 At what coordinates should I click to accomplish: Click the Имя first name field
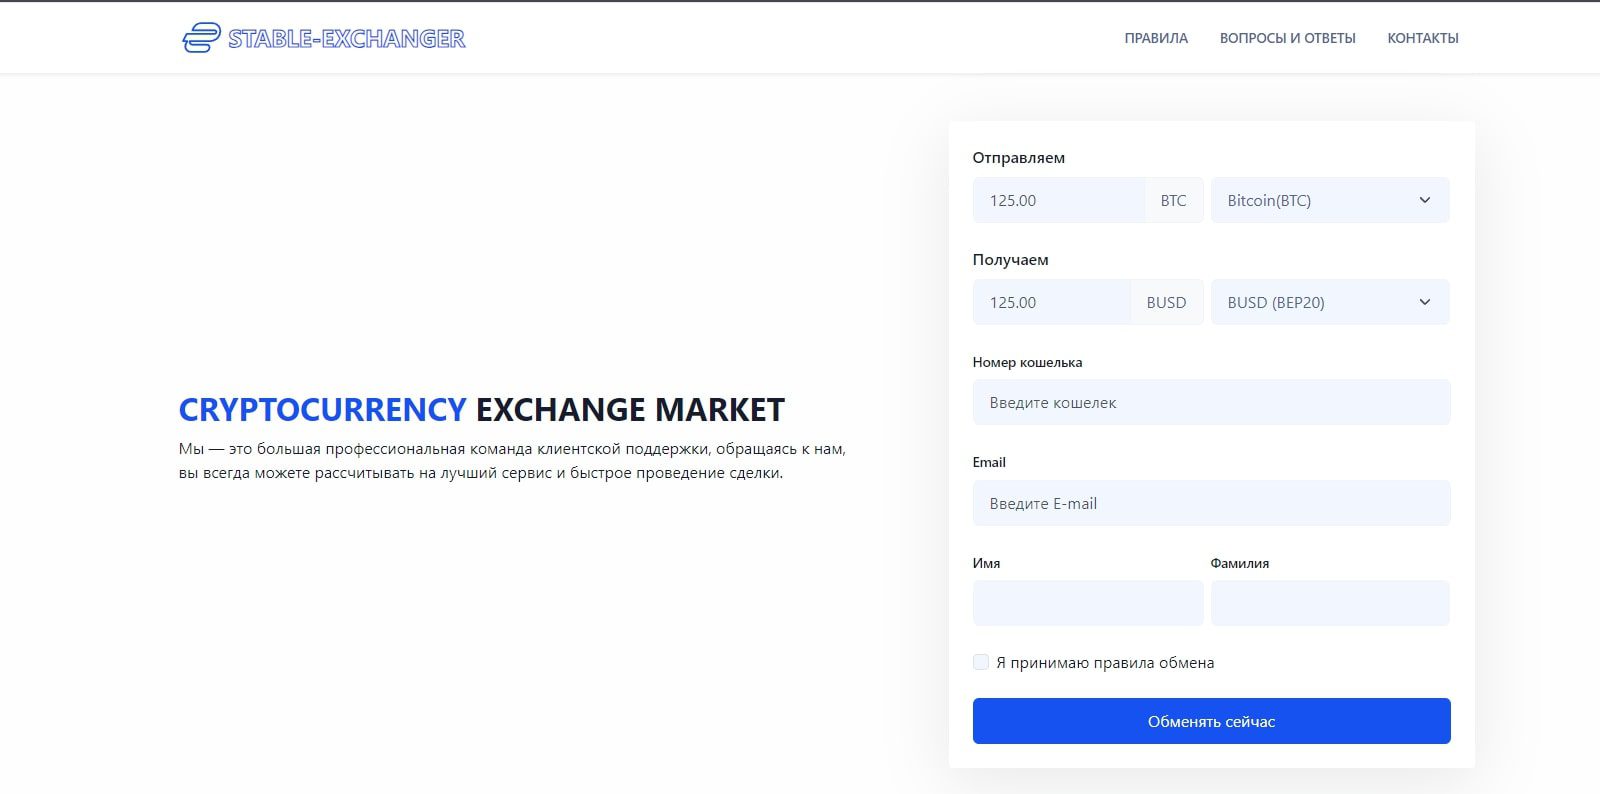pos(1088,603)
